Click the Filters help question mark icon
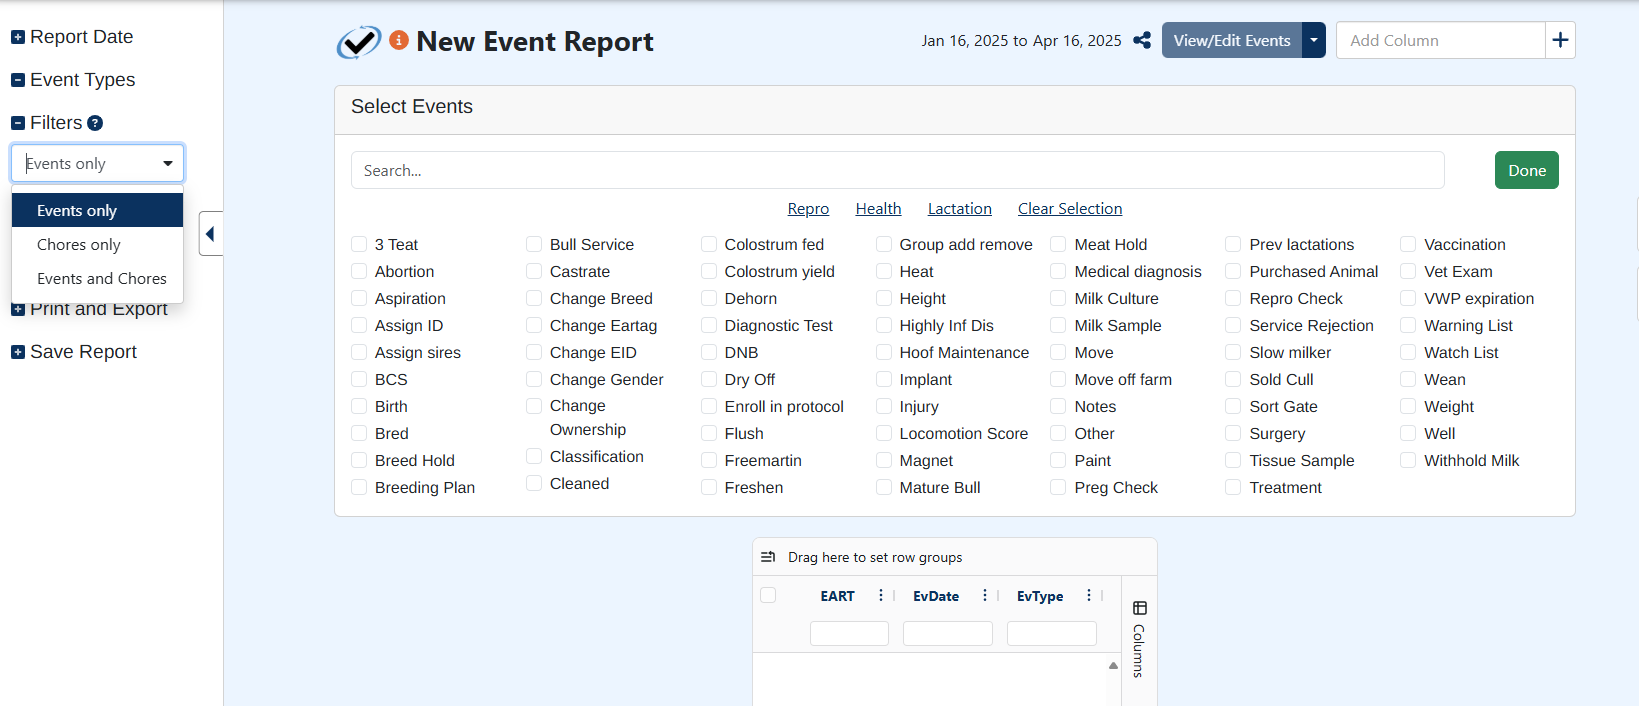 pos(95,123)
